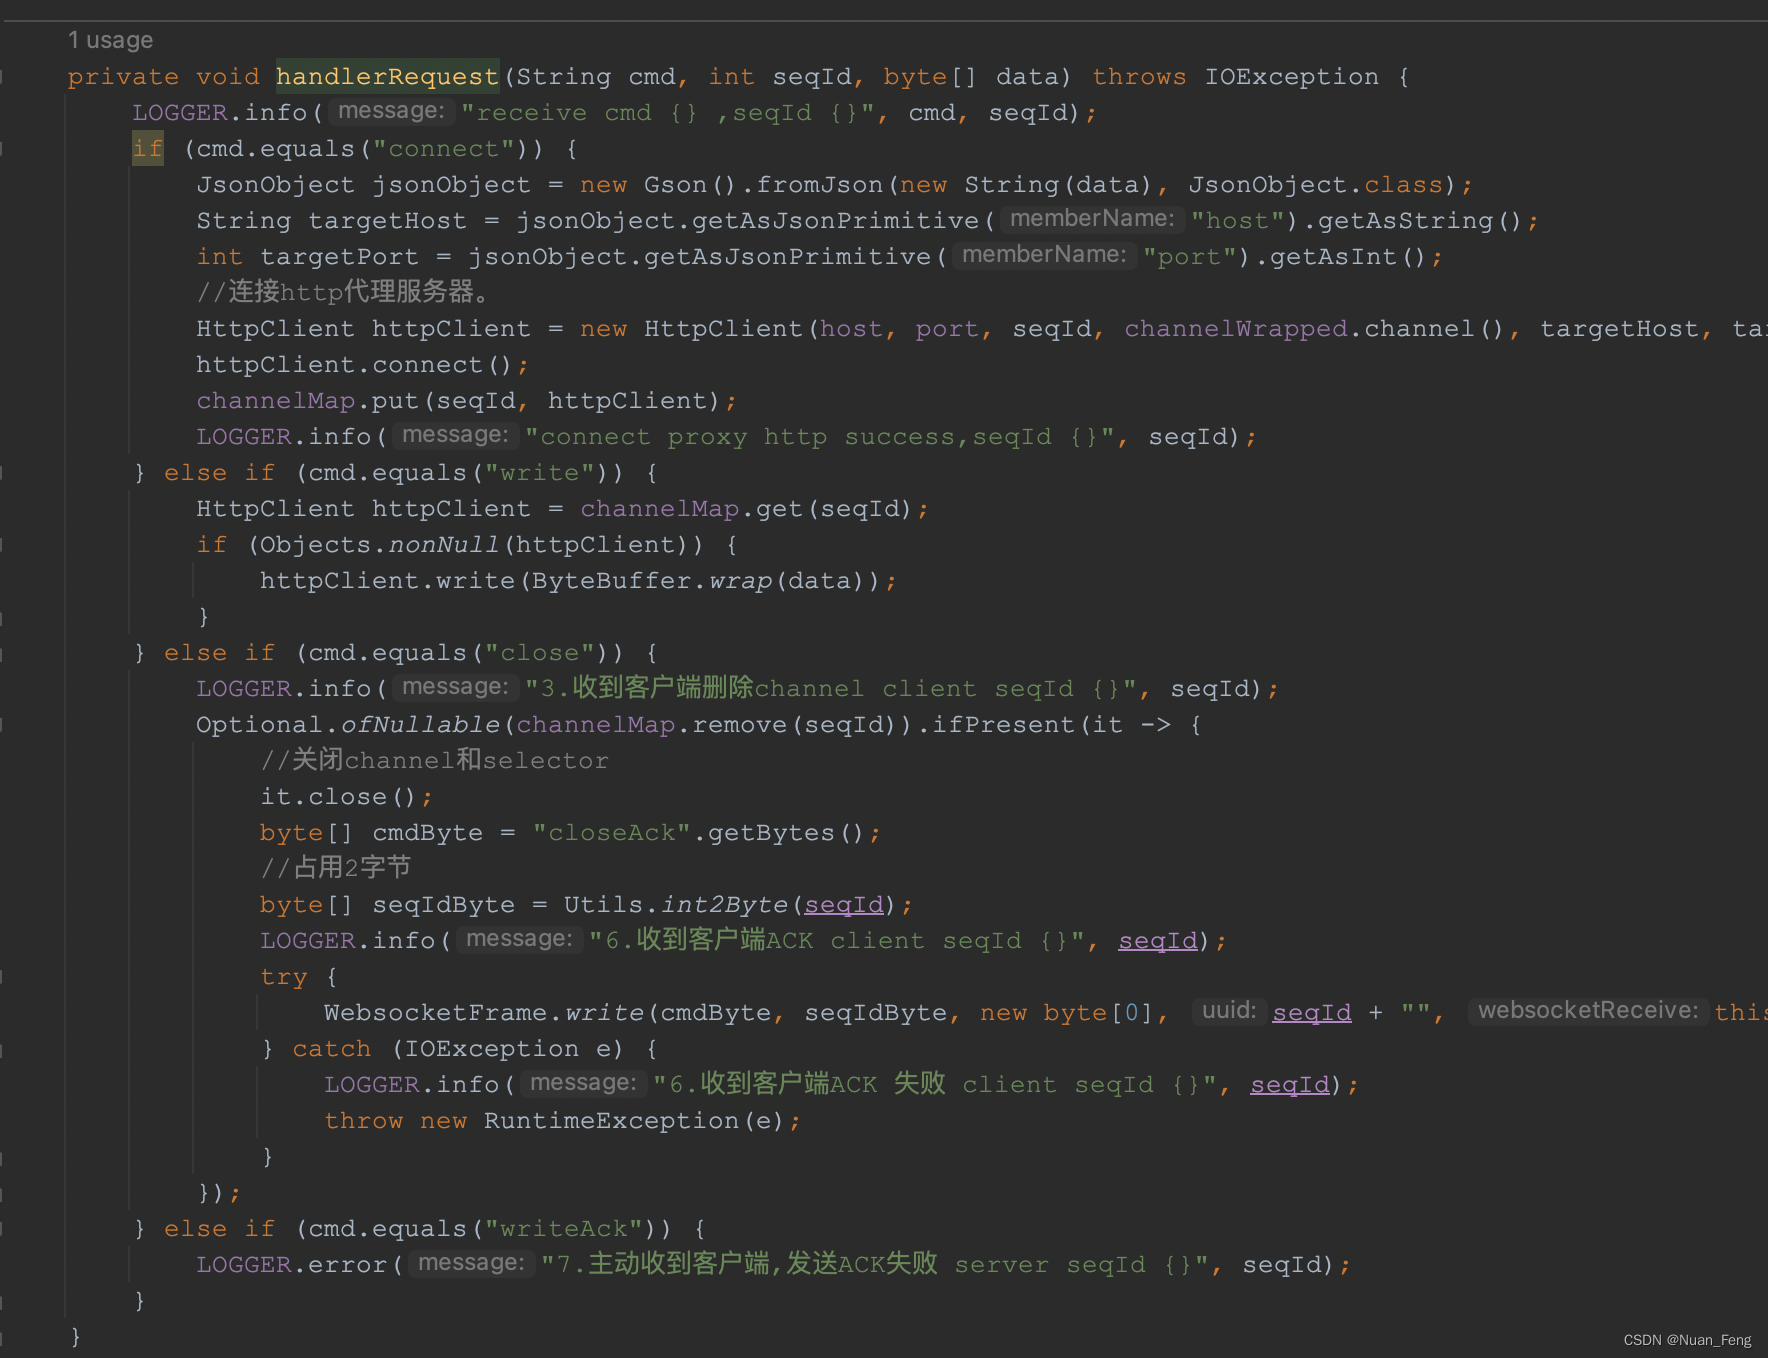Image resolution: width=1768 pixels, height=1358 pixels.
Task: Click the "writeAck" string literal
Action: [563, 1229]
